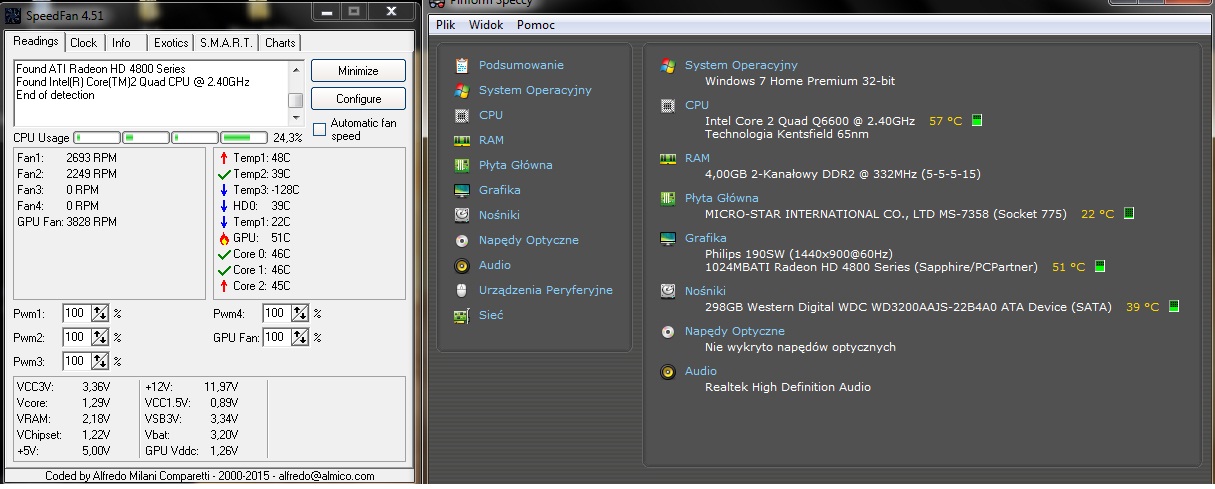1215x489 pixels.
Task: Click the GPU Fan 3828 RPM reading
Action: [67, 222]
